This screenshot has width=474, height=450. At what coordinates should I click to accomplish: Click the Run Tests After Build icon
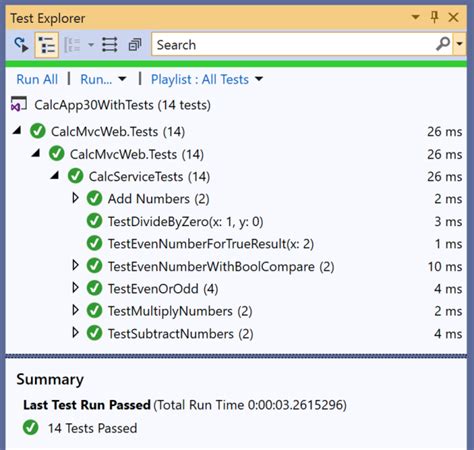click(21, 45)
